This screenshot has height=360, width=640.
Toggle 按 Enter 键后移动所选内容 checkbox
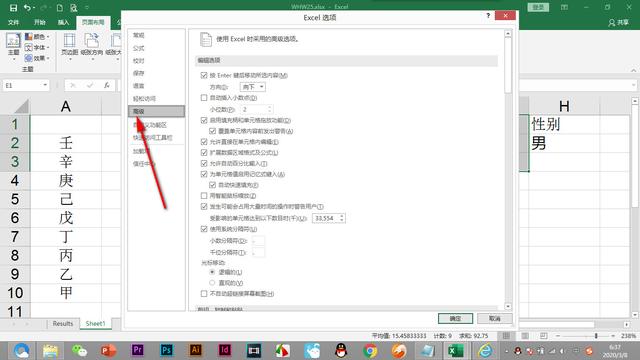(204, 75)
